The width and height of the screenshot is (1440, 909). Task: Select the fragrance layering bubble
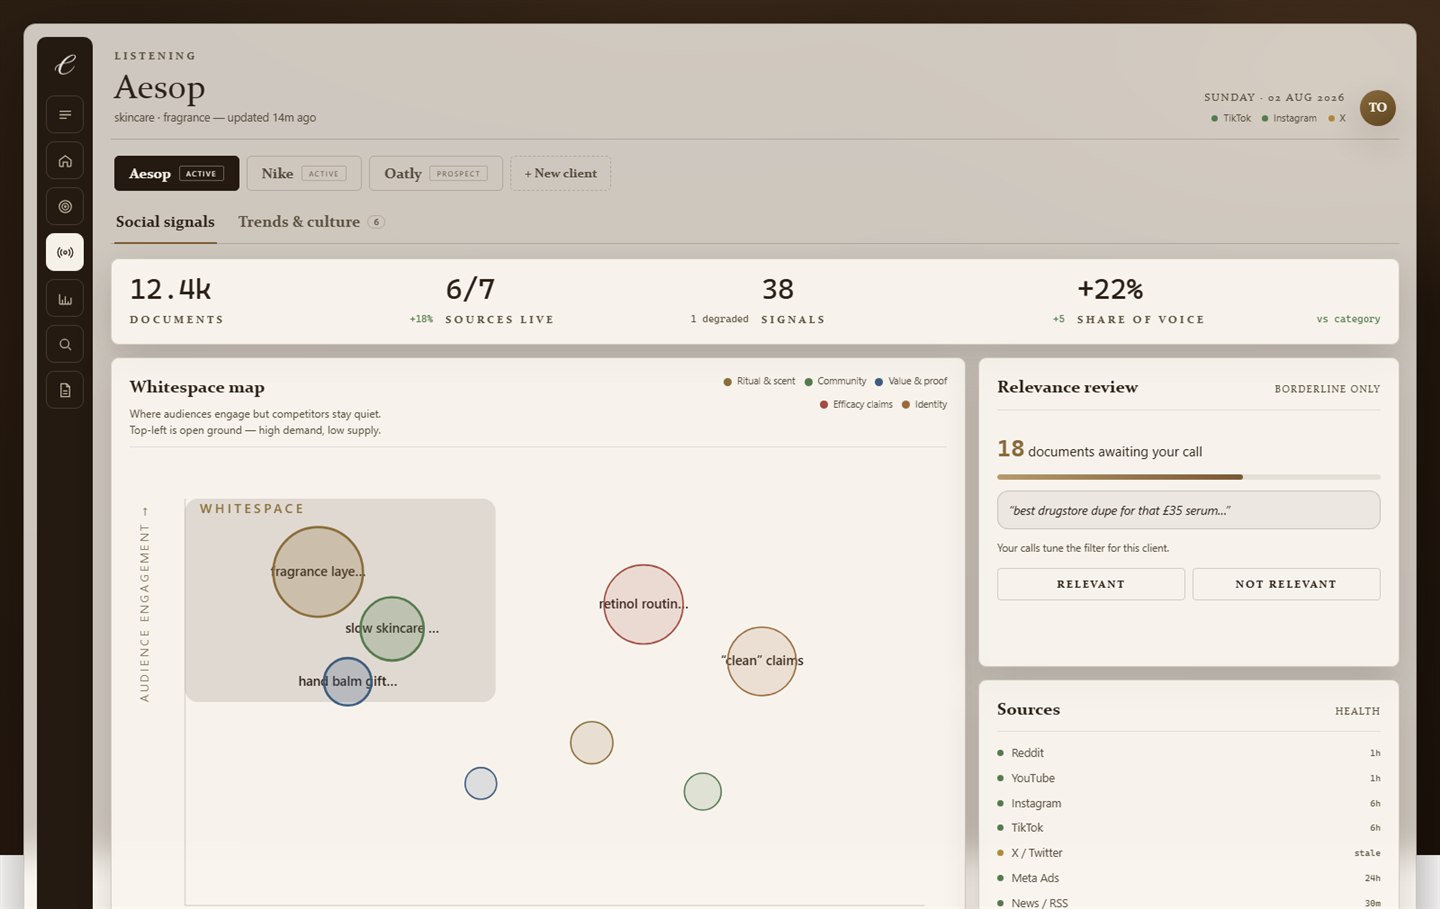(x=318, y=572)
